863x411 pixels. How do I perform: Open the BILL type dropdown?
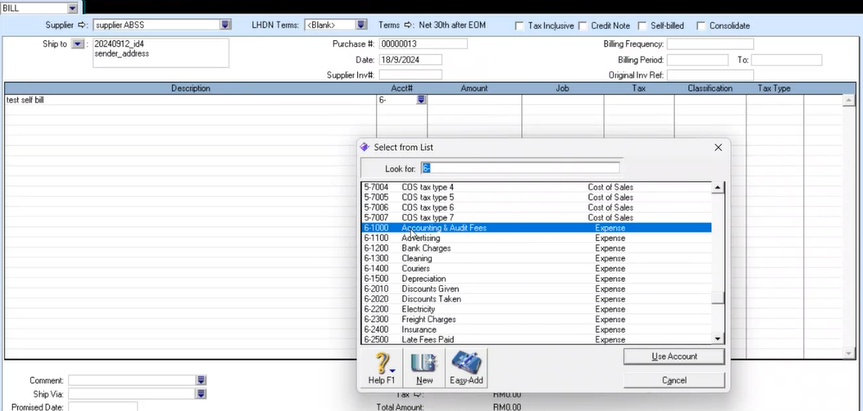[x=72, y=7]
